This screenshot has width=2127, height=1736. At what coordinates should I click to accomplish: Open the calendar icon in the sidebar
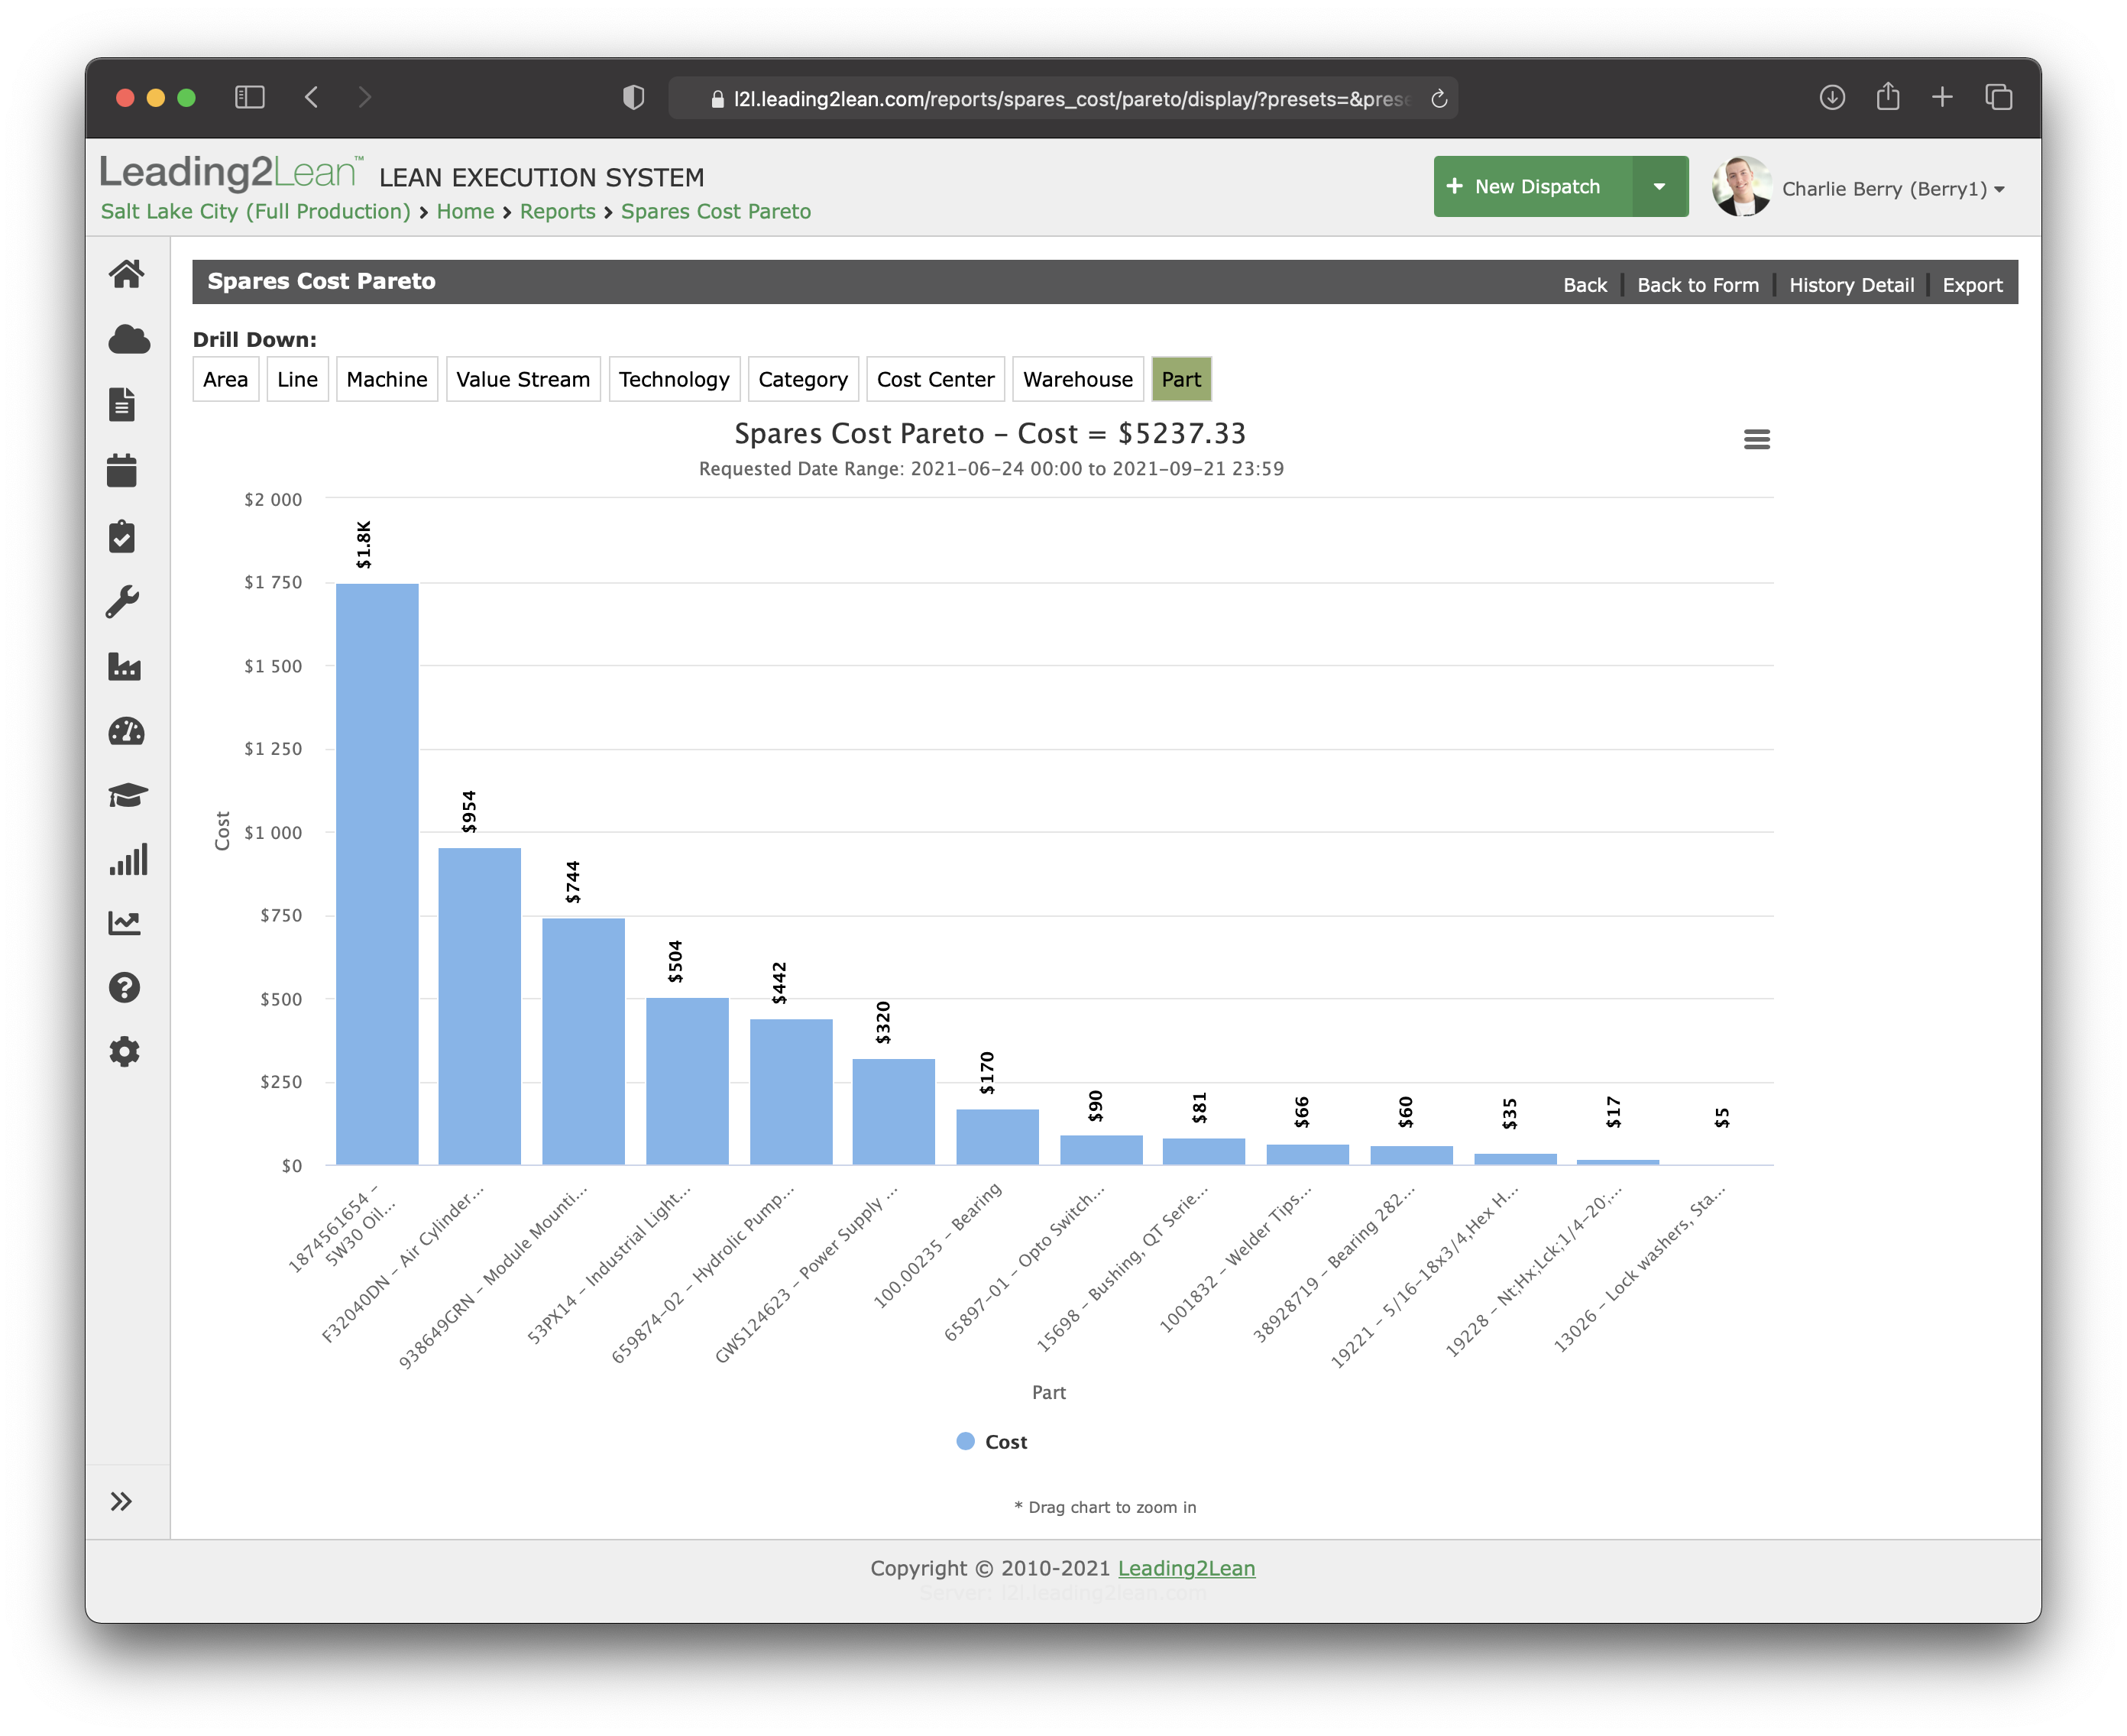coord(124,471)
